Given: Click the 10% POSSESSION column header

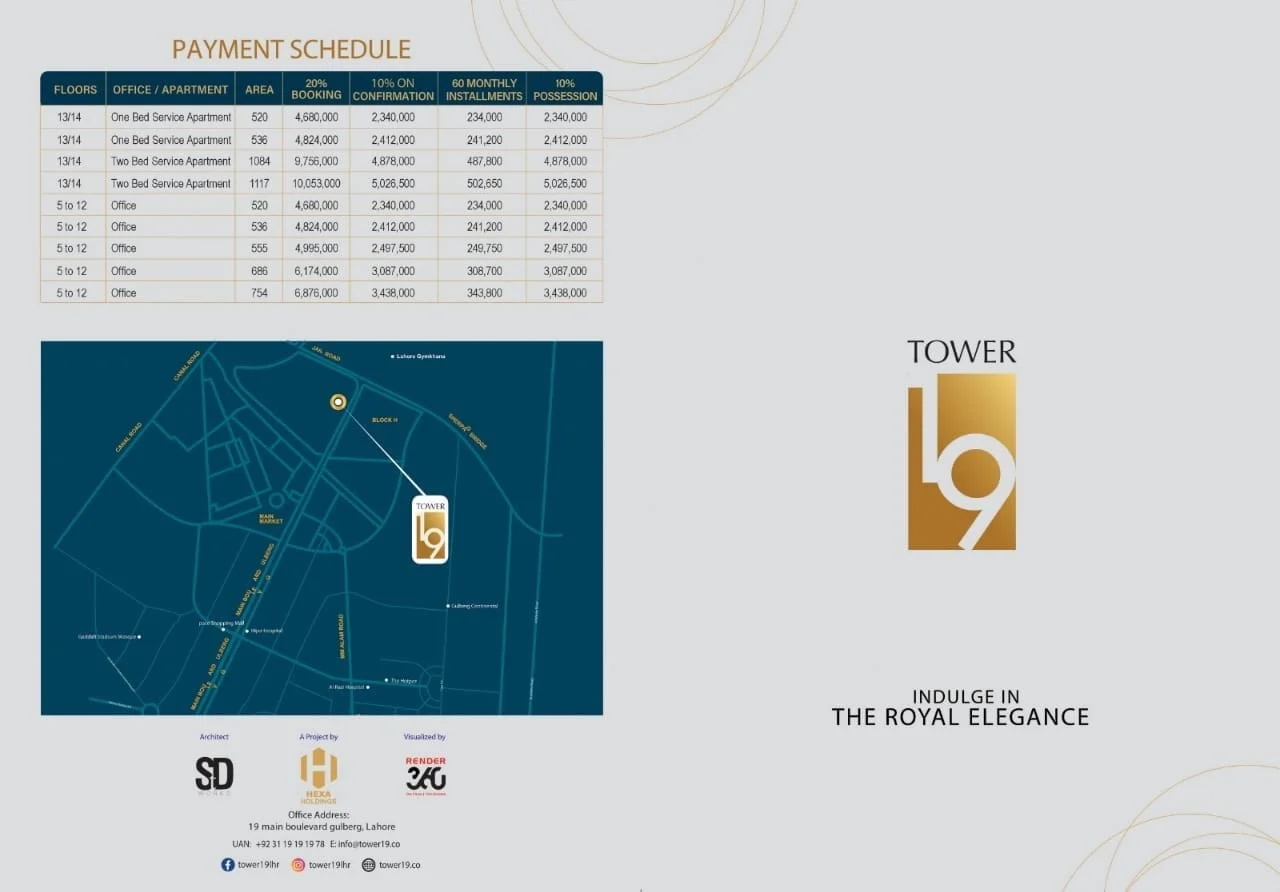Looking at the screenshot, I should coord(565,89).
